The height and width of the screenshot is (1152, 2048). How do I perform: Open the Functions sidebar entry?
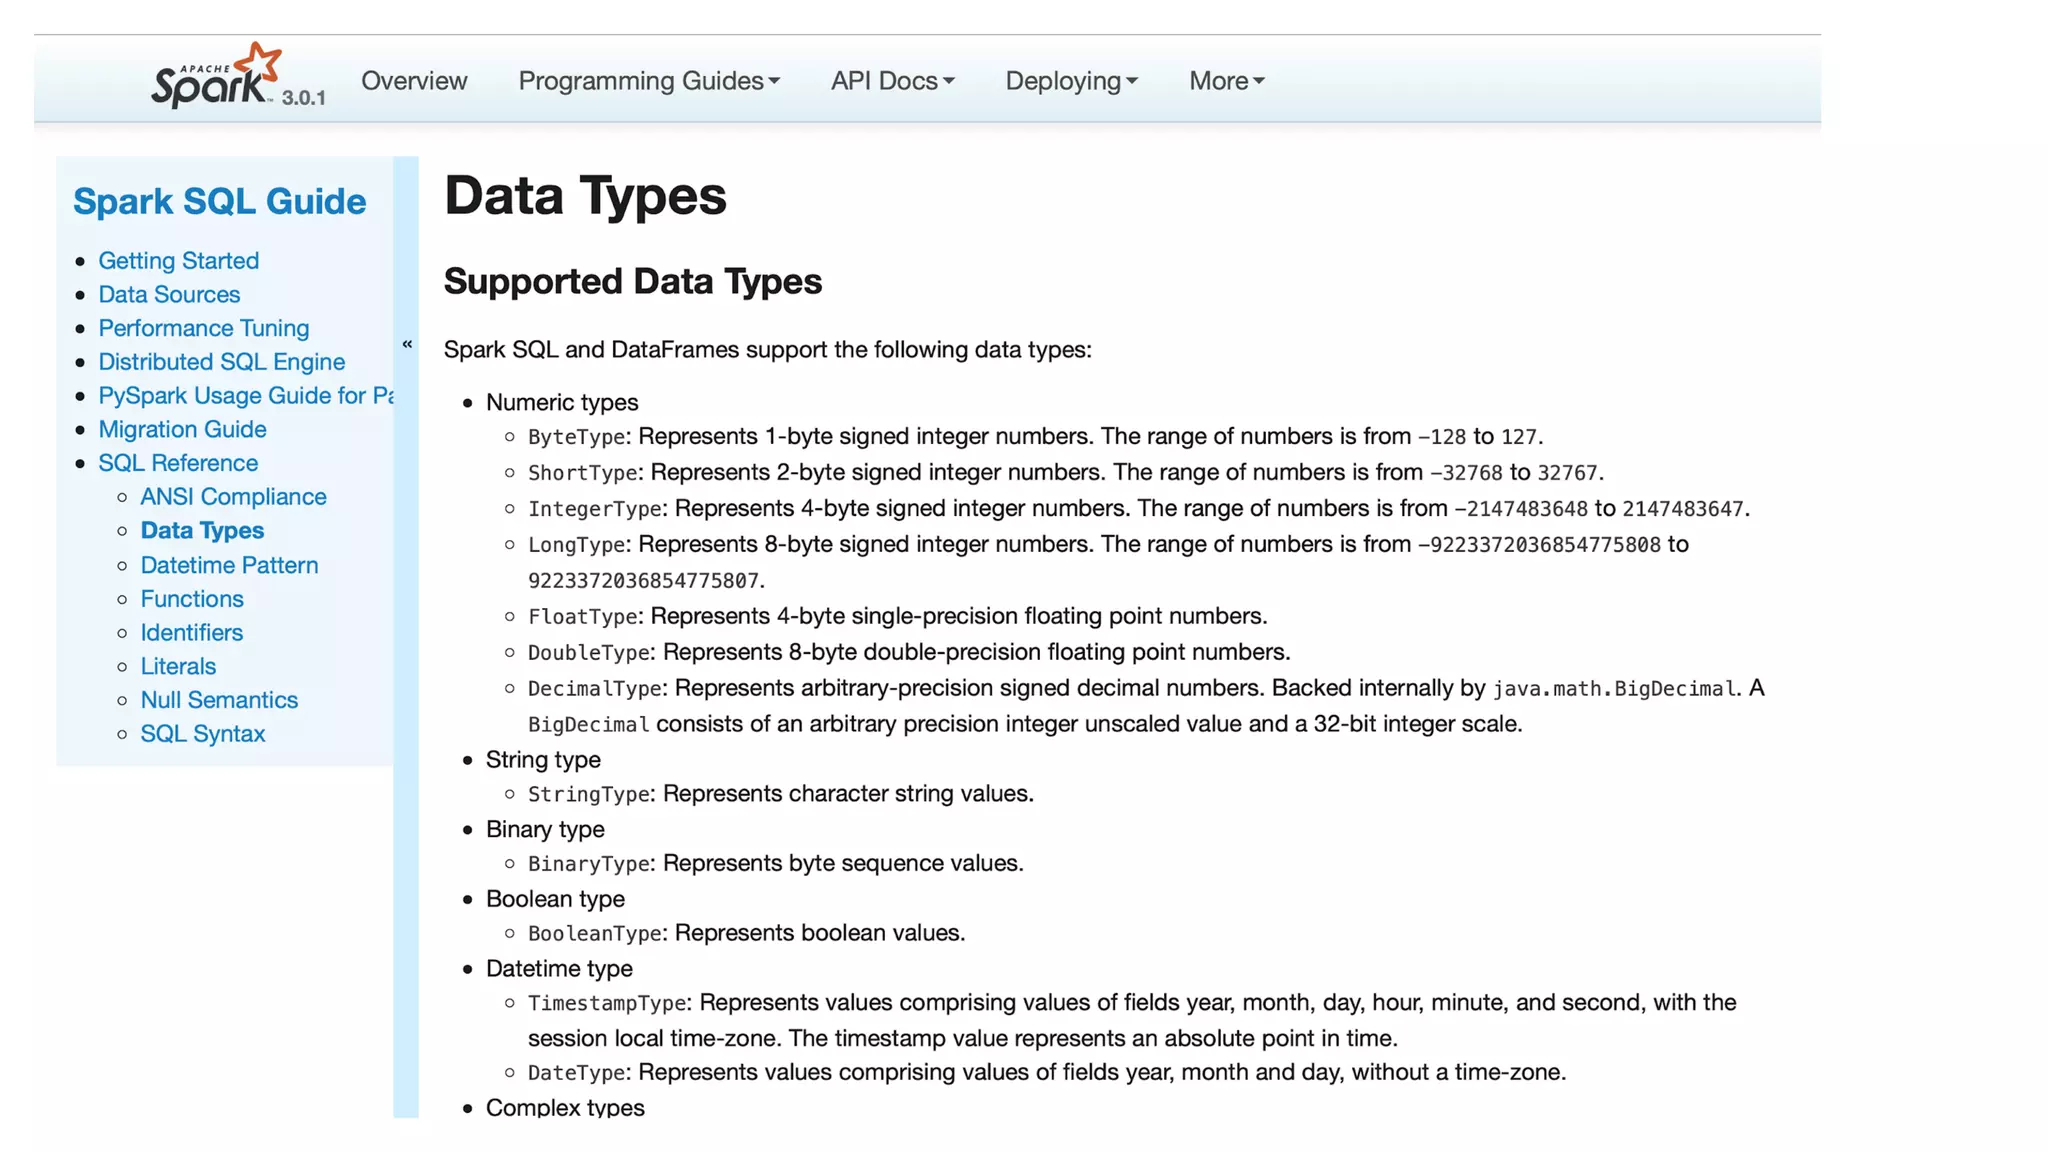tap(192, 599)
